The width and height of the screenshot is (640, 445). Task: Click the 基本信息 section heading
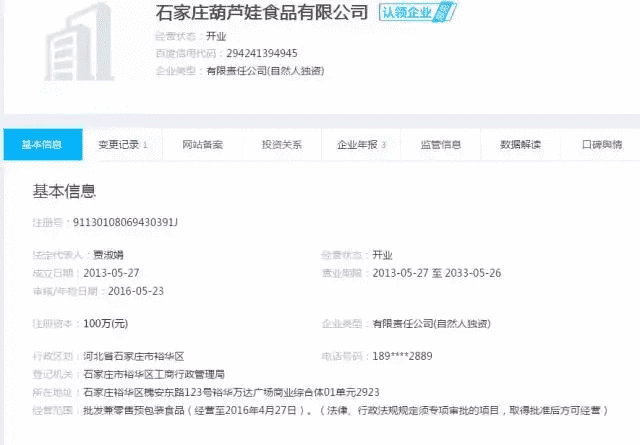click(x=64, y=191)
